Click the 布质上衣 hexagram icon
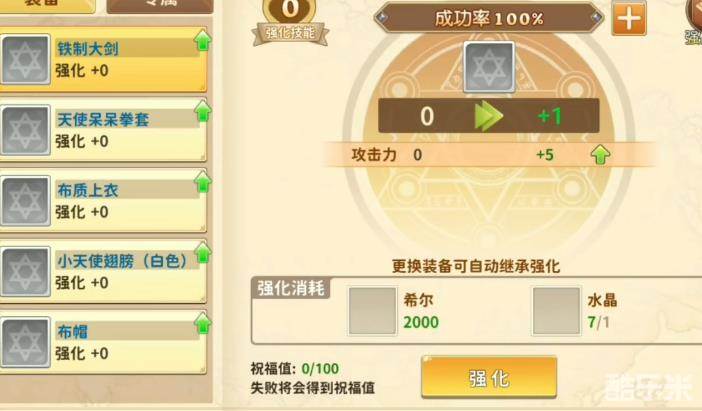 (x=26, y=201)
